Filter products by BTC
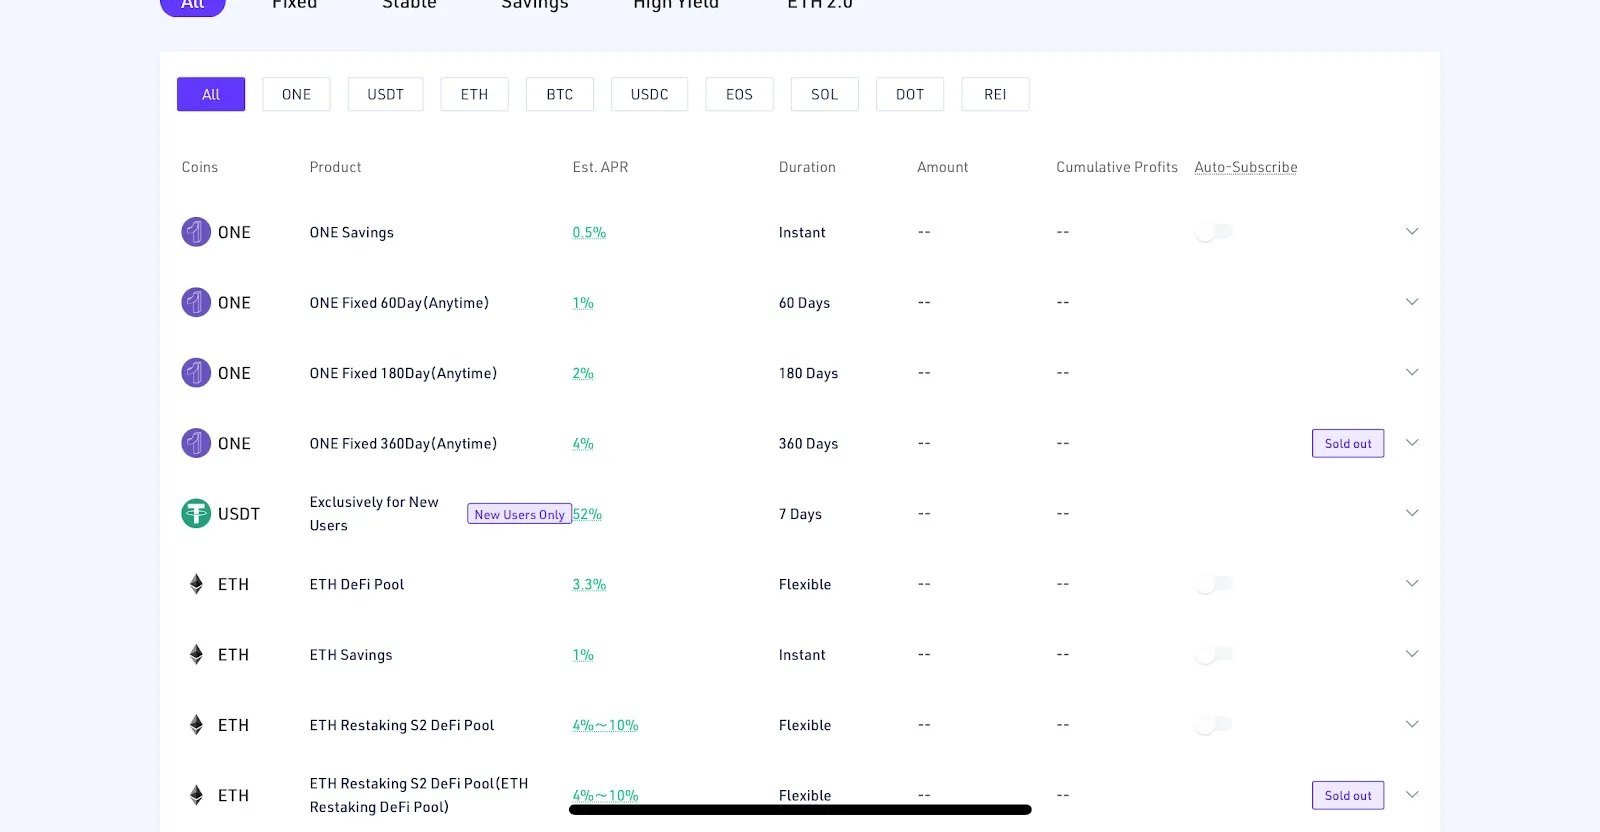 pyautogui.click(x=560, y=94)
